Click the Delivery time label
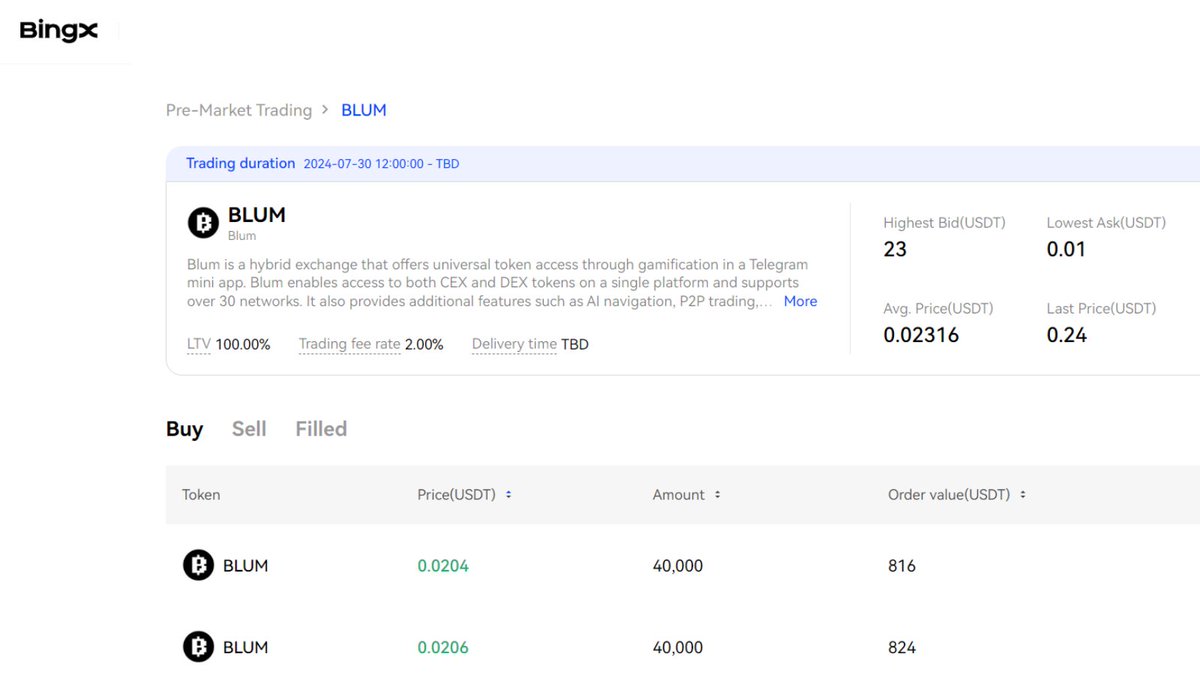The height and width of the screenshot is (675, 1200). pos(514,344)
